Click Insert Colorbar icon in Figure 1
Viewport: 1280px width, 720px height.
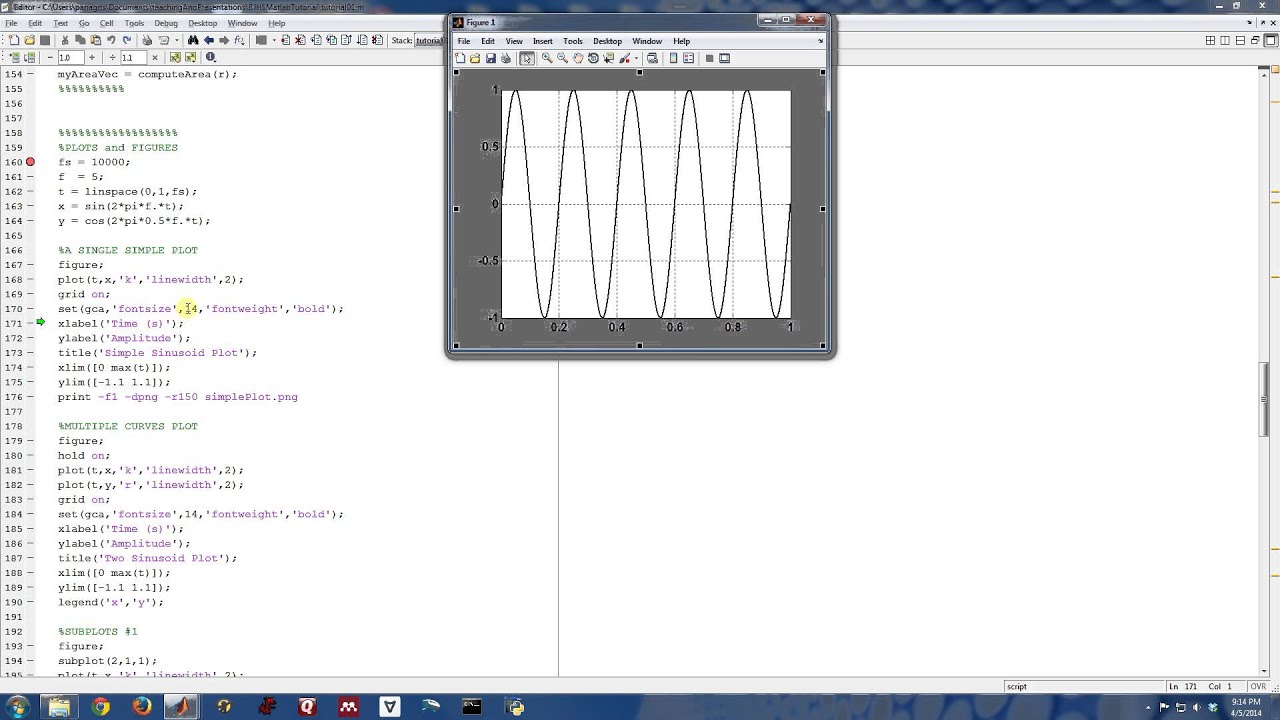pos(673,58)
